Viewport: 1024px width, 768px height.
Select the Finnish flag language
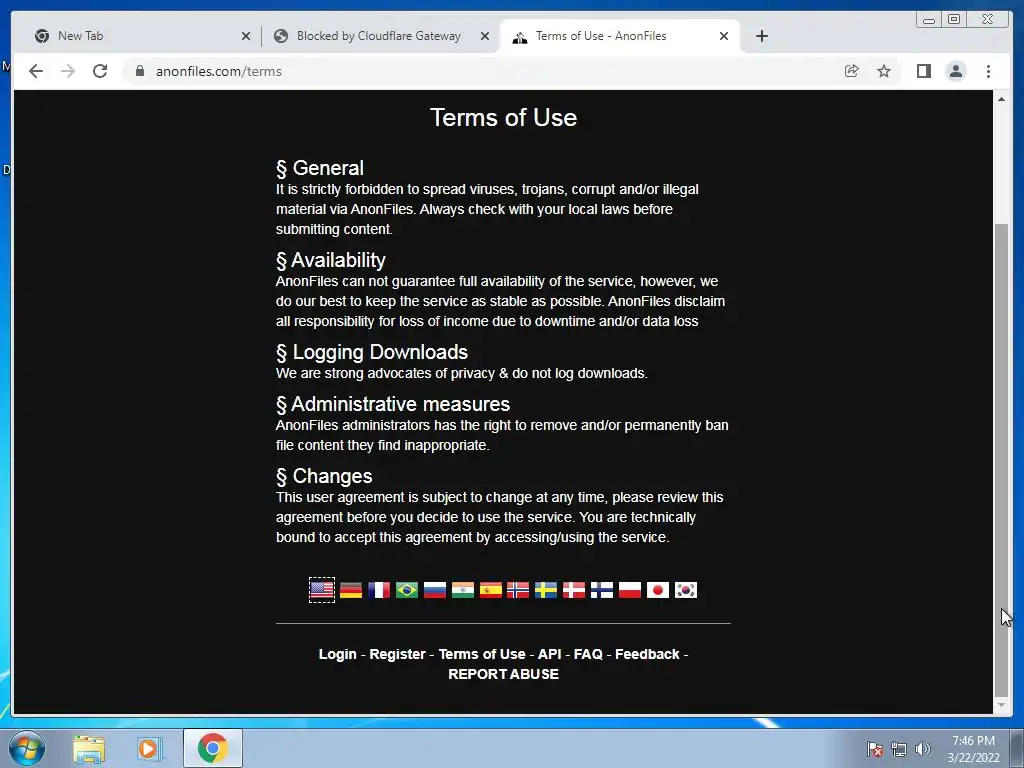click(601, 590)
